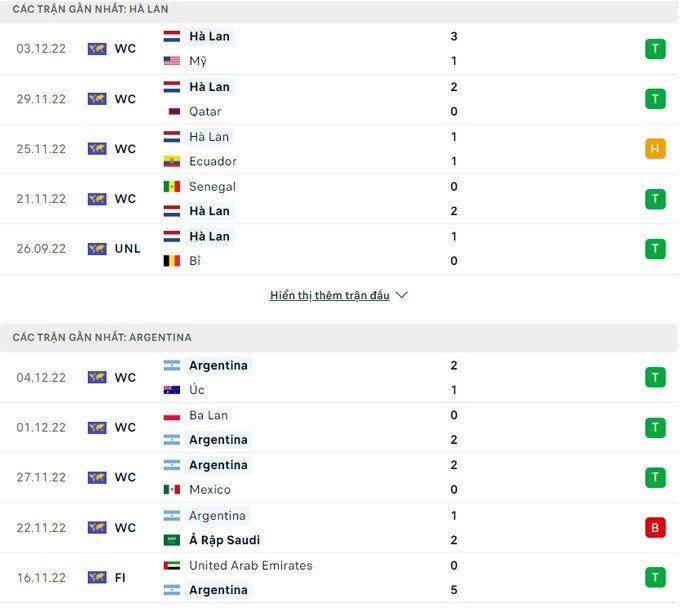
Task: Click the Saudi Arabia flag icon
Action: click(171, 540)
